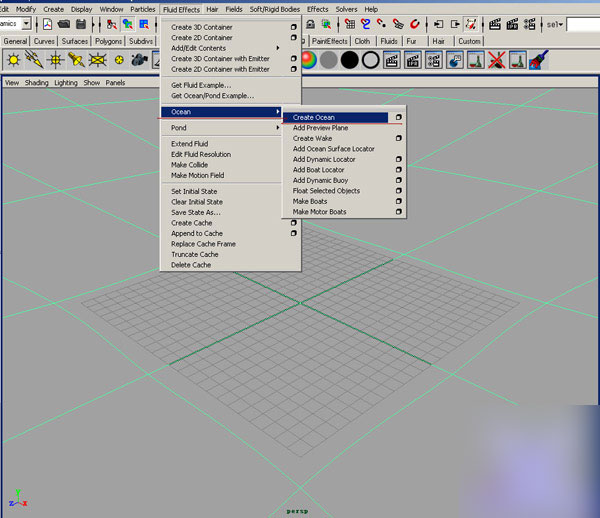Image resolution: width=600 pixels, height=518 pixels.
Task: Click the New Scene icon
Action: [47, 24]
